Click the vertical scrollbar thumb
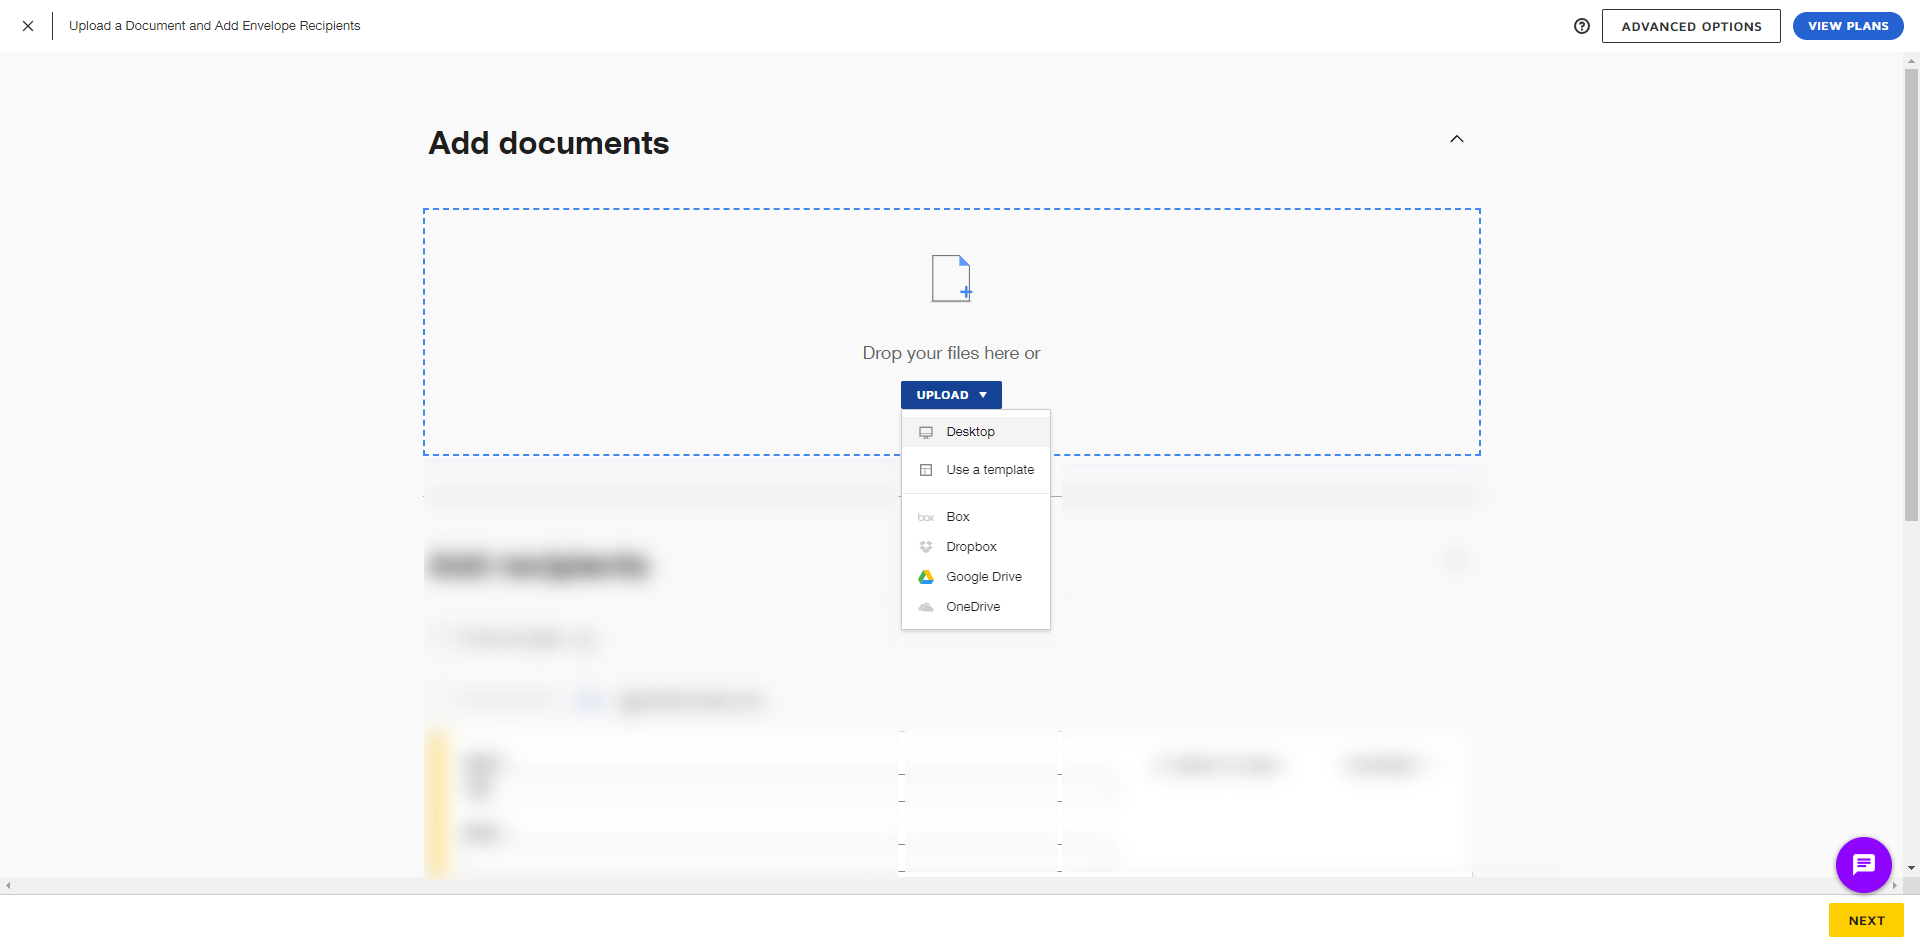The width and height of the screenshot is (1920, 945). point(1911,295)
